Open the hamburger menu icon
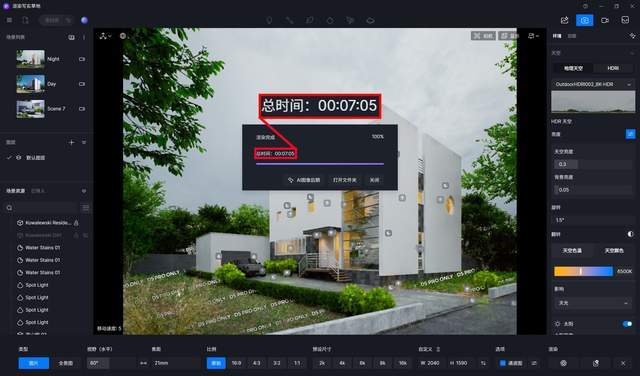Image resolution: width=640 pixels, height=376 pixels. 9,20
